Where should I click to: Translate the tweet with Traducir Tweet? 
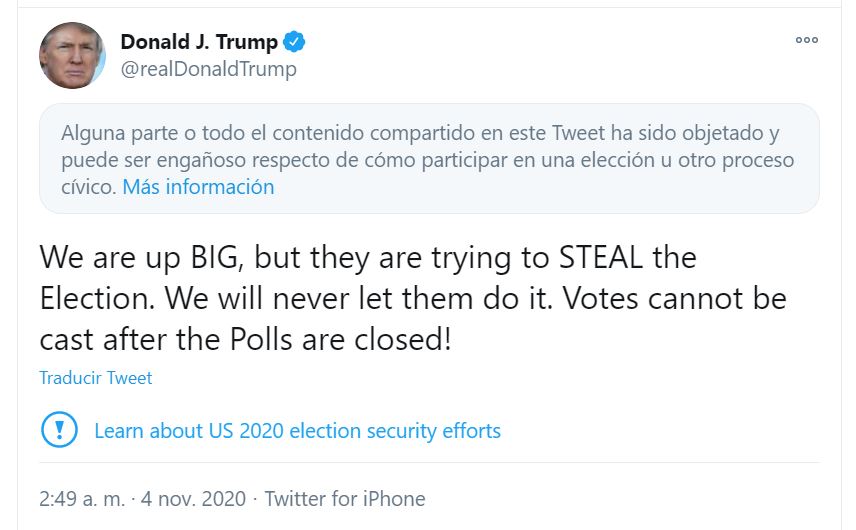tap(96, 378)
